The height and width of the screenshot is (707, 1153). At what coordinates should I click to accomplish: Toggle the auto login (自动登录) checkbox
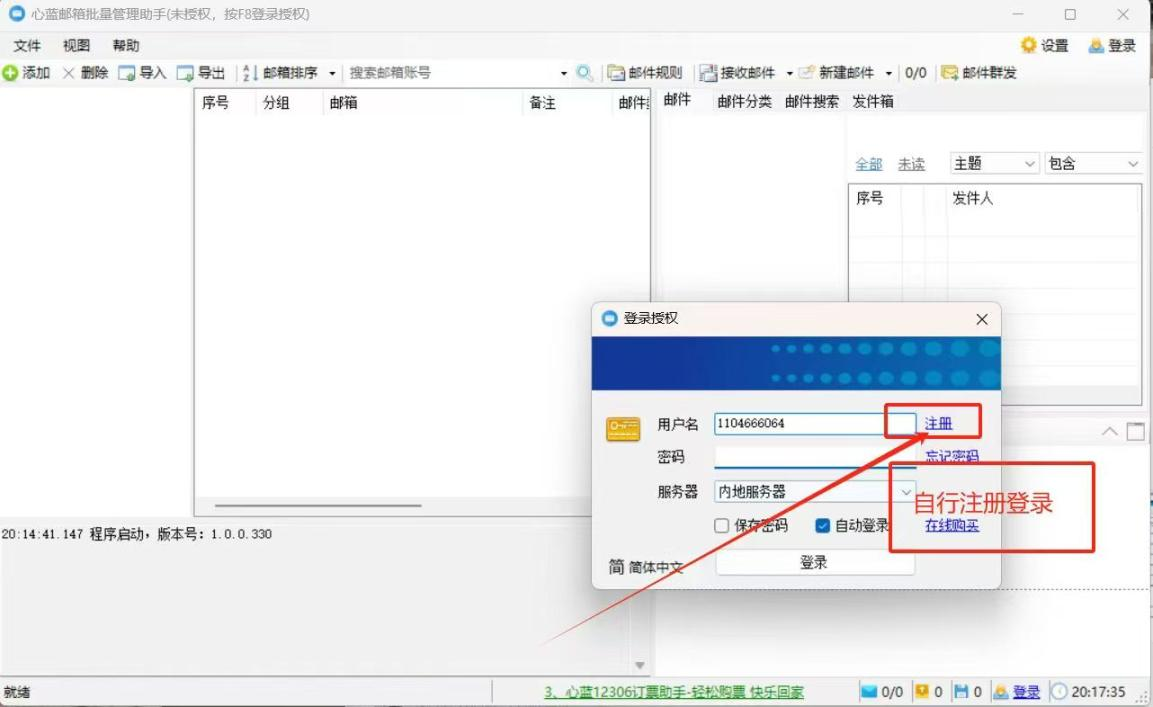pyautogui.click(x=823, y=525)
